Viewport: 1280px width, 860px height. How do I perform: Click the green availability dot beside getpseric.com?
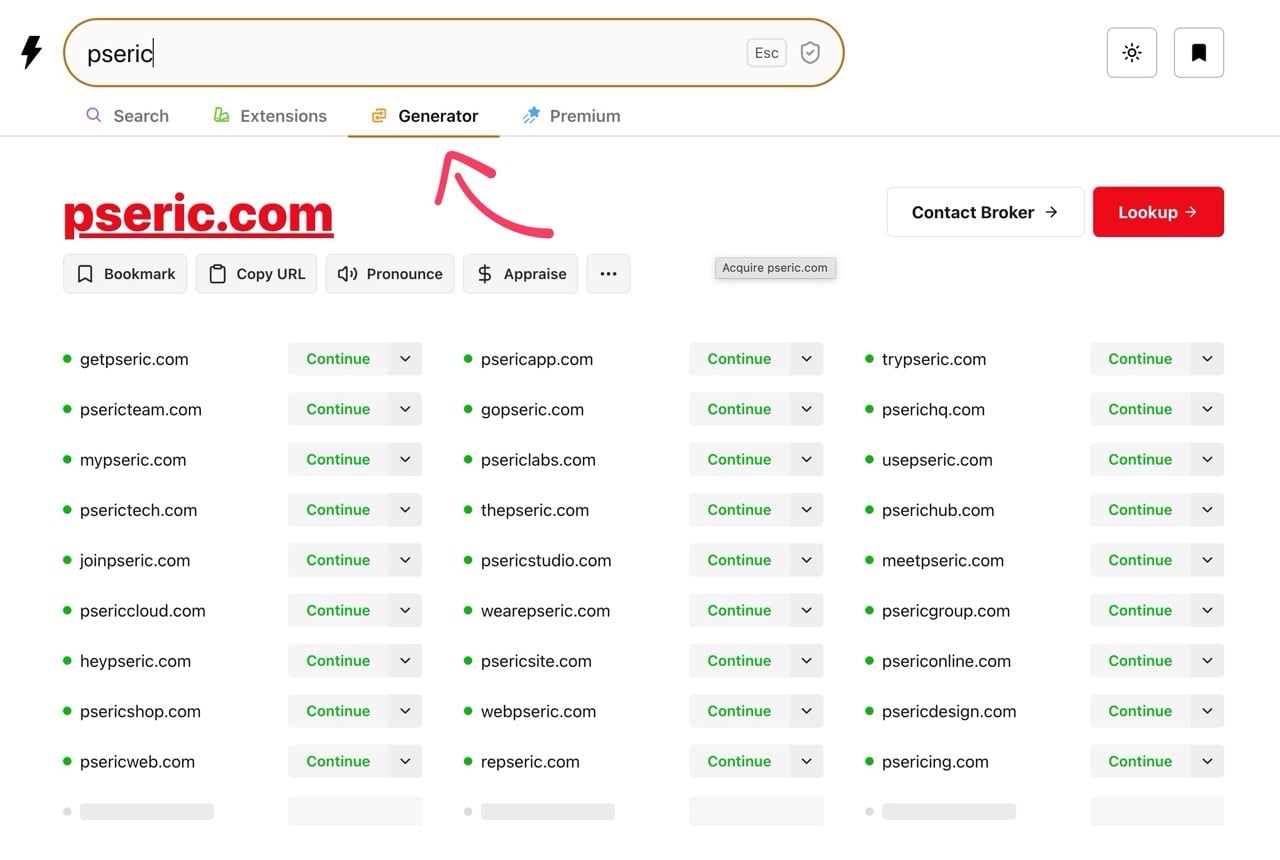point(67,358)
